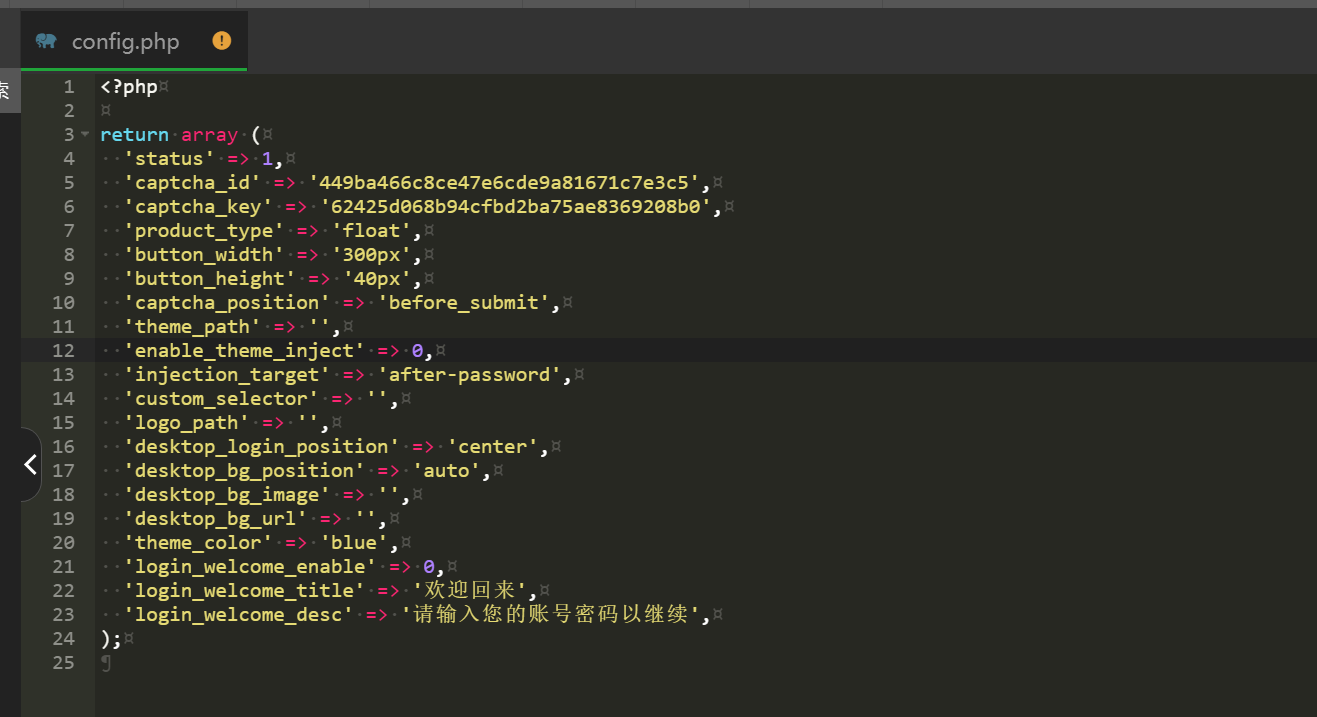Open the partially visible search side panel tab
Viewport: 1317px width, 717px height.
(8, 92)
